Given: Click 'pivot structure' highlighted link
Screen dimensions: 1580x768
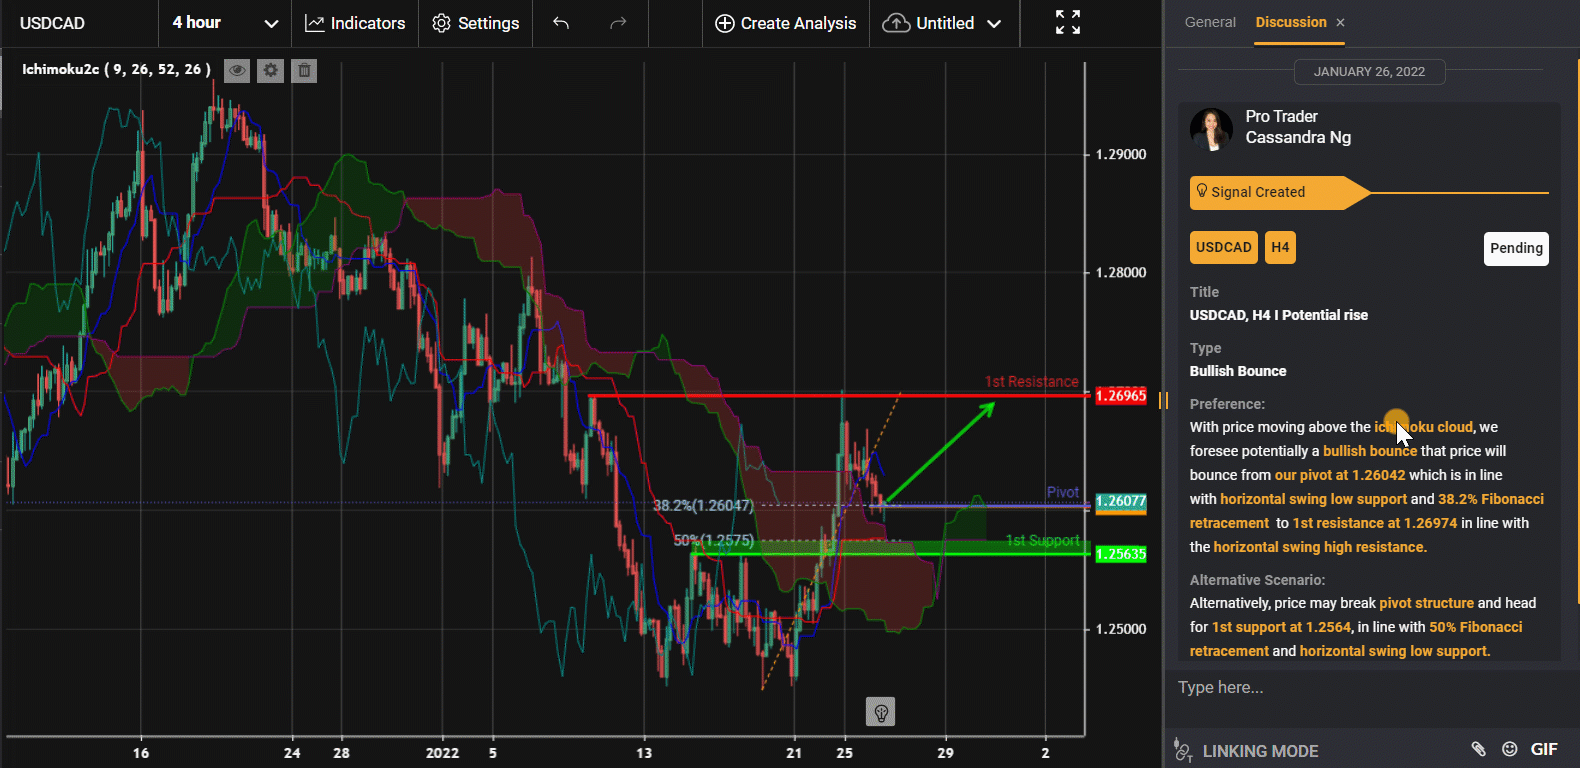Looking at the screenshot, I should (x=1426, y=603).
